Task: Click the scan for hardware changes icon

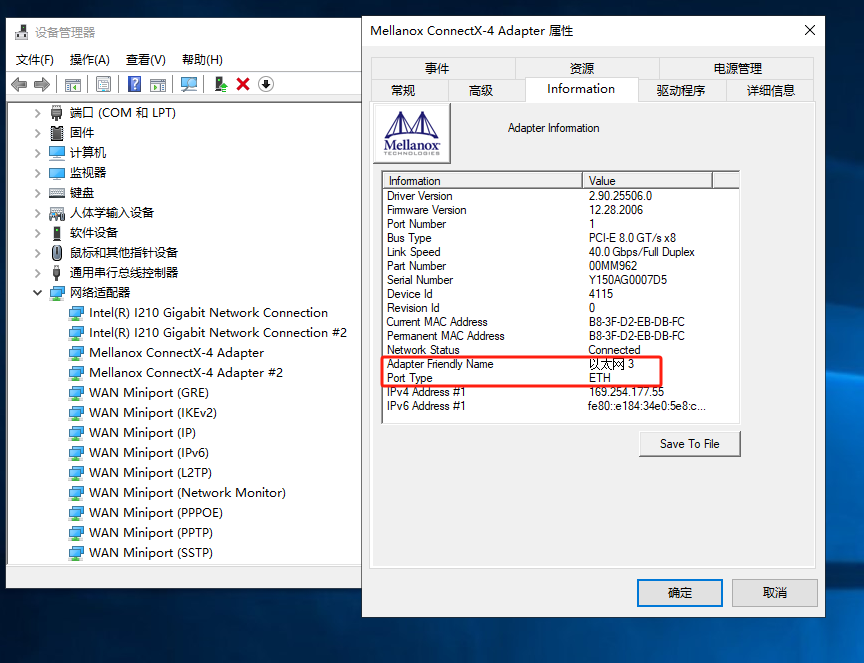Action: (x=187, y=83)
